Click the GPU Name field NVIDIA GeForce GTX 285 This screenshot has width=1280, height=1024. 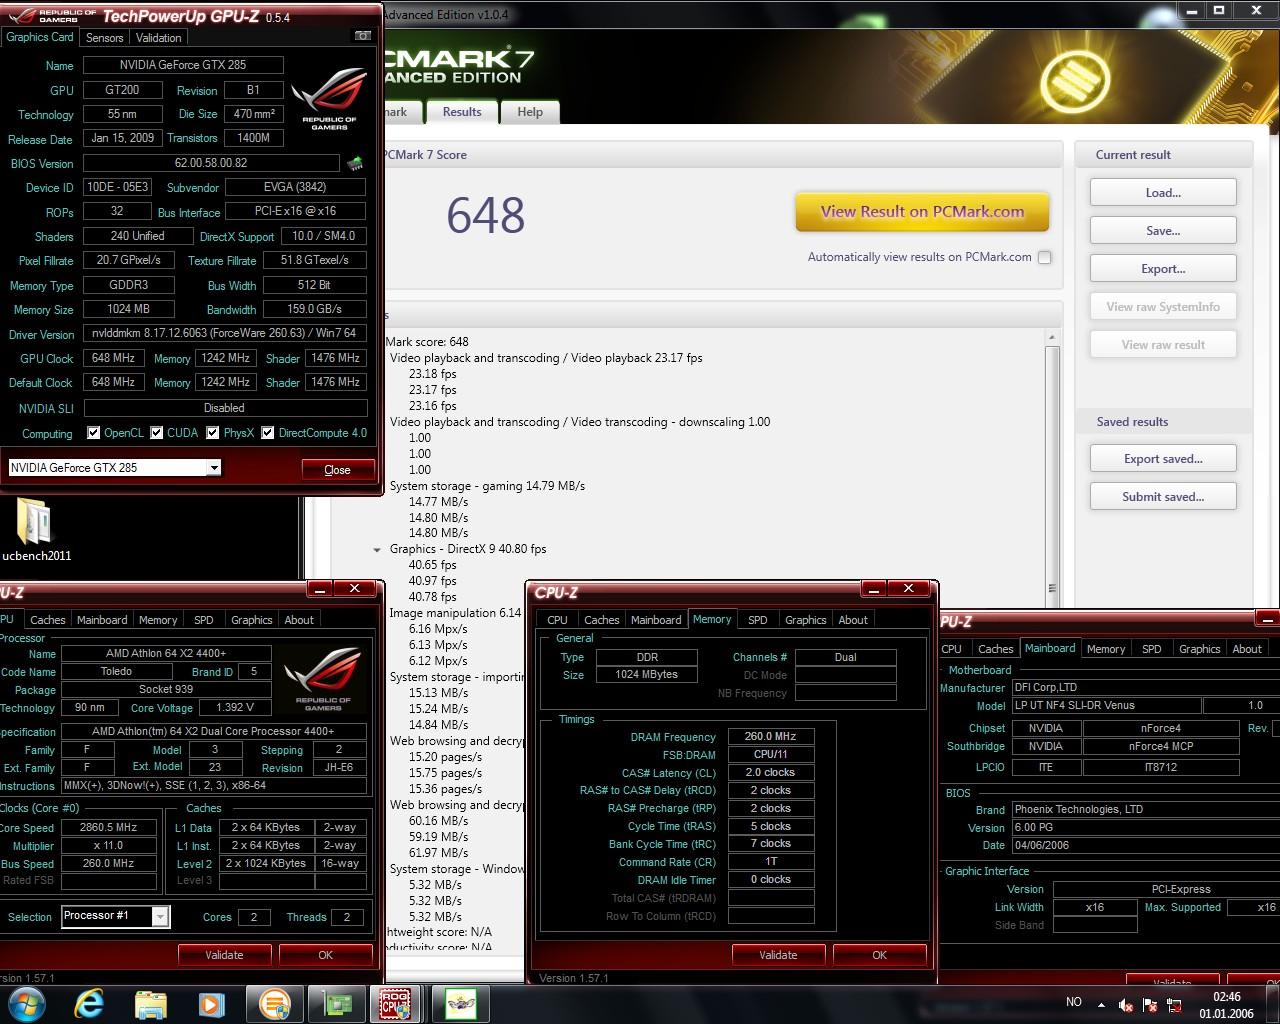(x=183, y=65)
